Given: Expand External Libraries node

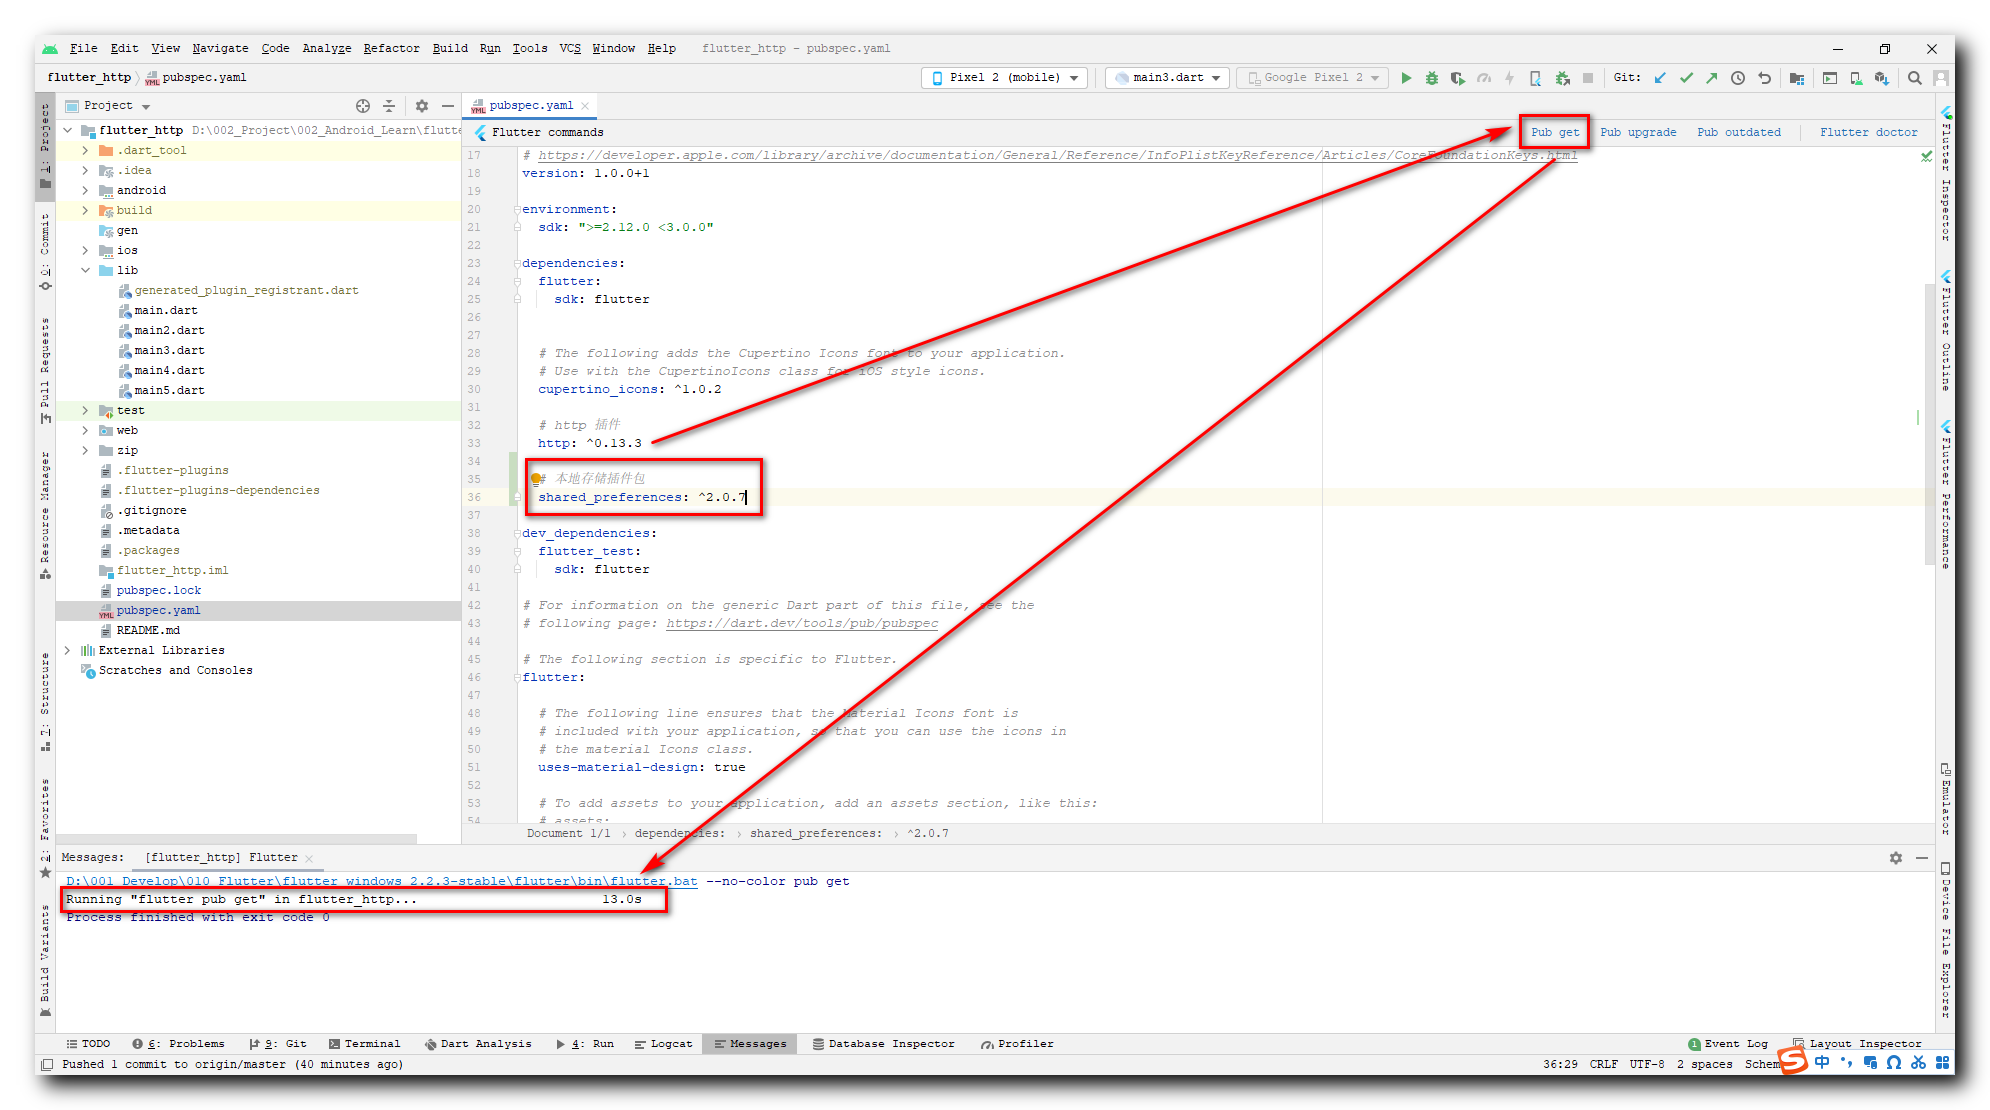Looking at the screenshot, I should 67,651.
